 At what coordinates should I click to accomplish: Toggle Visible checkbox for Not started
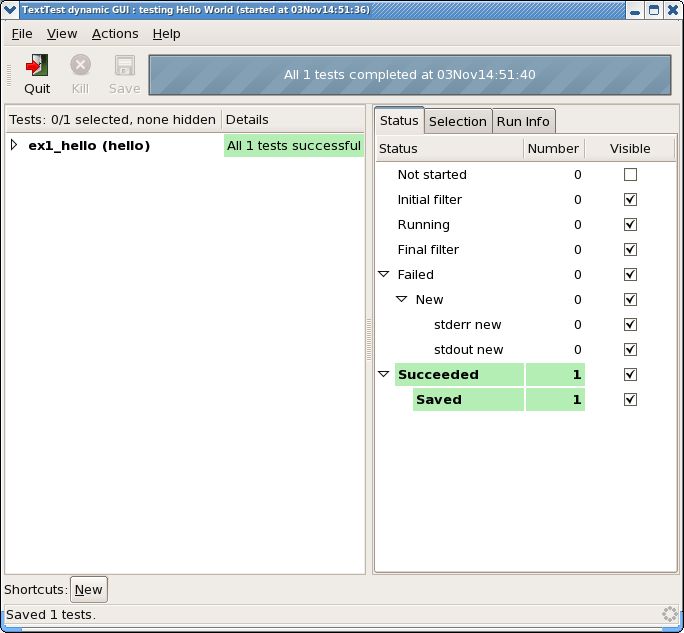coord(630,175)
